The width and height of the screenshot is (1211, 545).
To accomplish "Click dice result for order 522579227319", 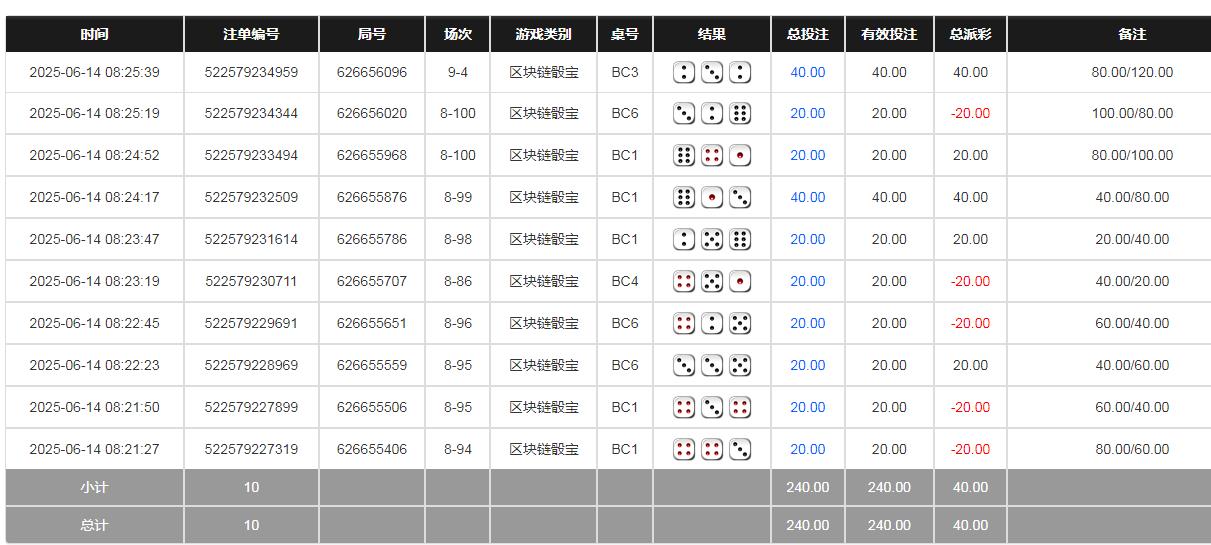I will [x=712, y=450].
